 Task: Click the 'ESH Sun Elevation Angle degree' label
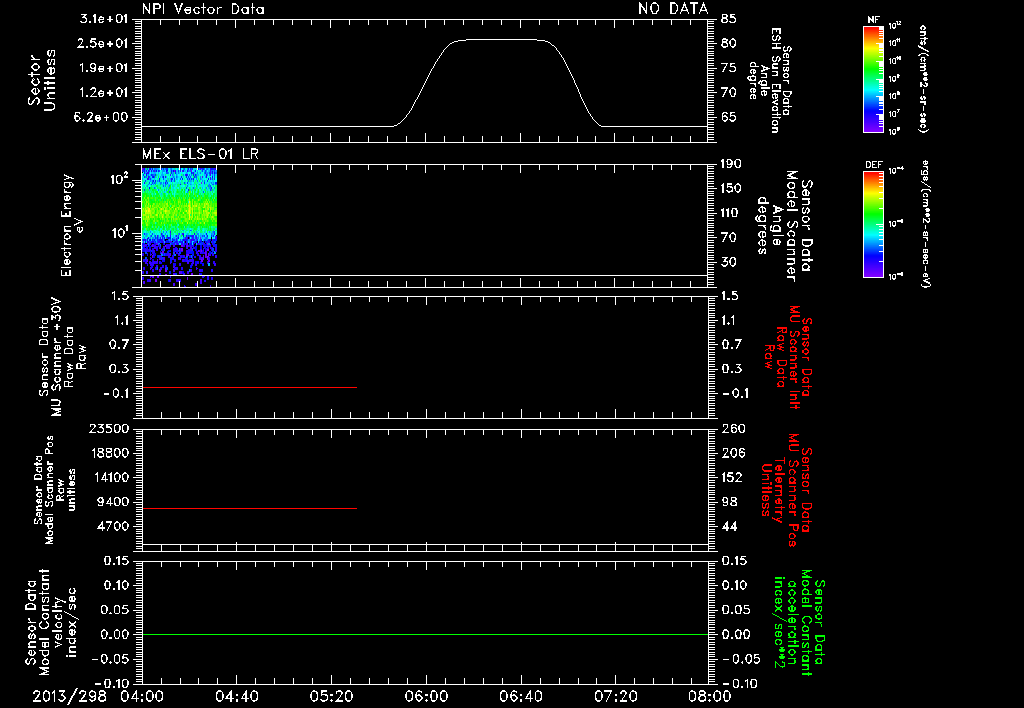coord(769,80)
